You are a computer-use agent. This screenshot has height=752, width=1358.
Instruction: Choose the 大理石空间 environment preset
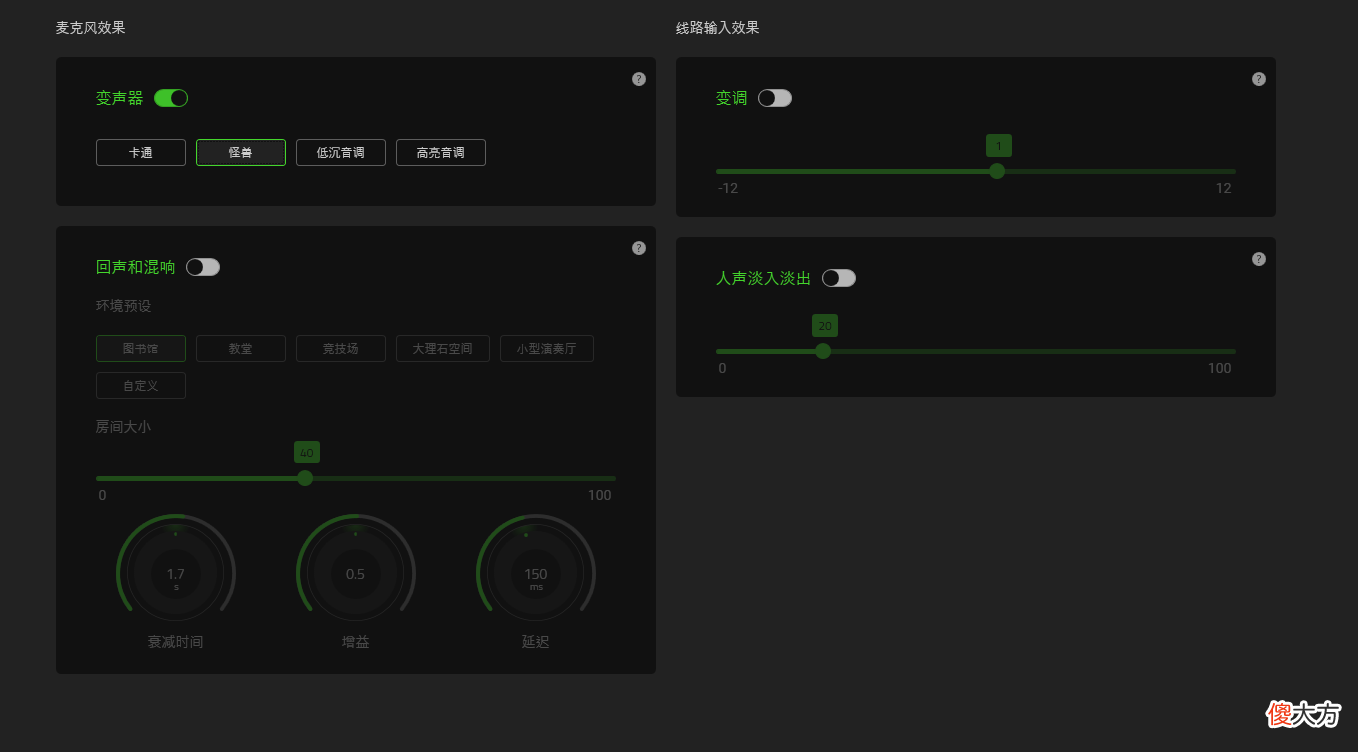(x=443, y=348)
